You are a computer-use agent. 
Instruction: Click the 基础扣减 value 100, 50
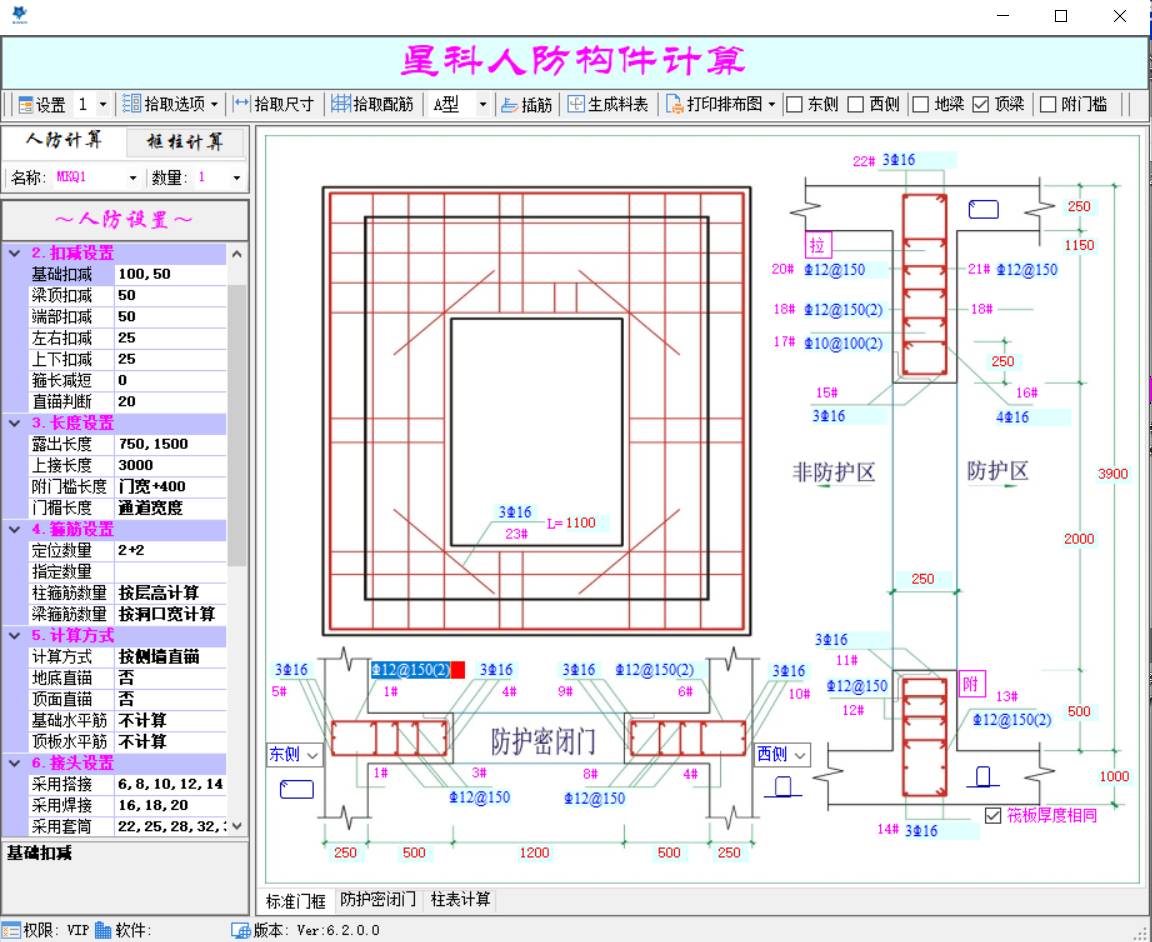[171, 274]
